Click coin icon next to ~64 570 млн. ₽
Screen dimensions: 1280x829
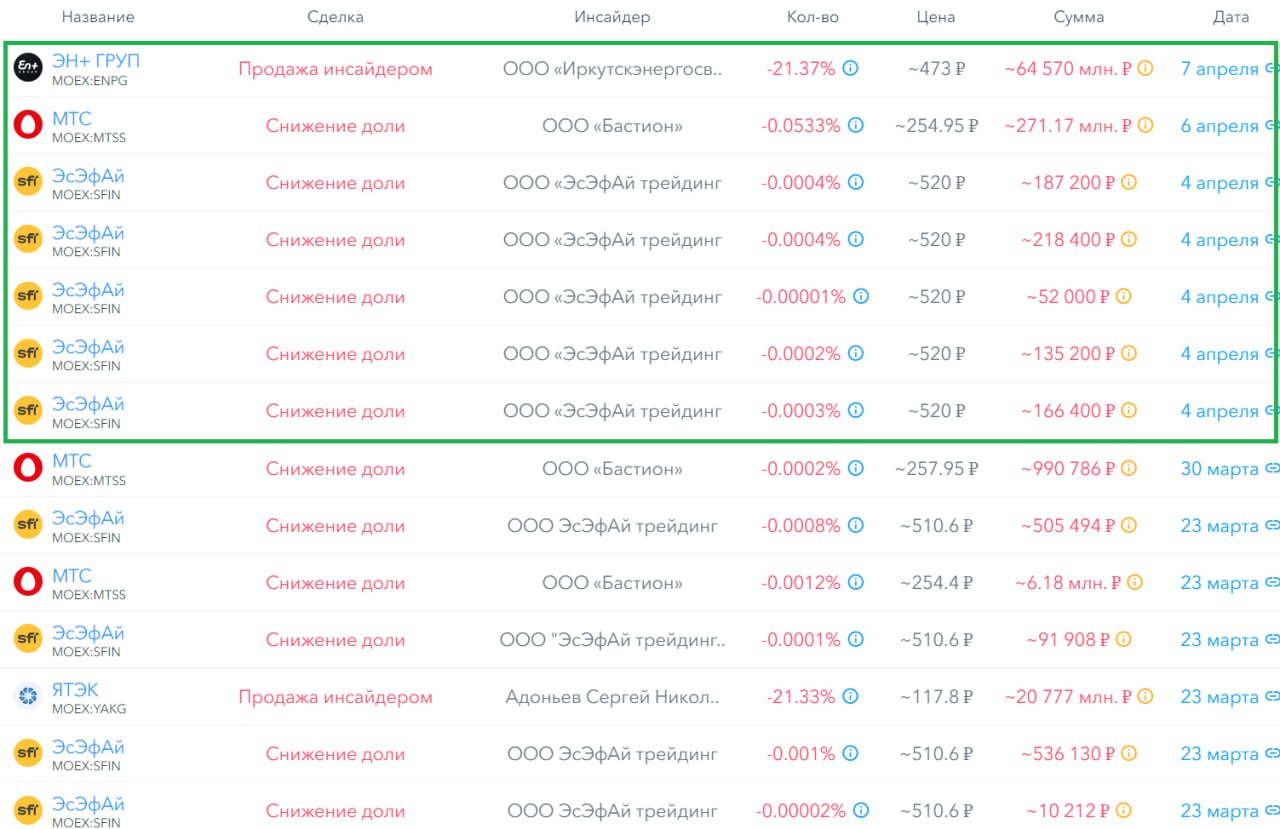pos(1145,69)
